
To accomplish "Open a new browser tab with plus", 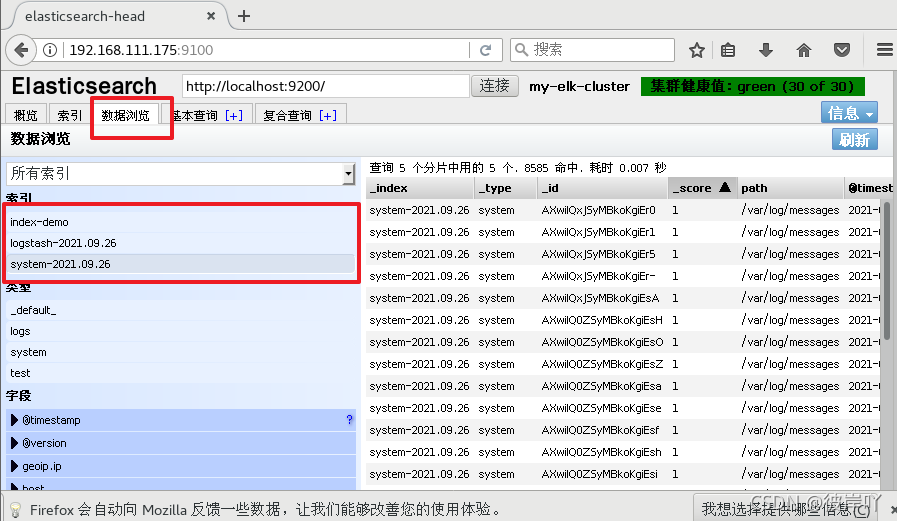I will [x=244, y=16].
